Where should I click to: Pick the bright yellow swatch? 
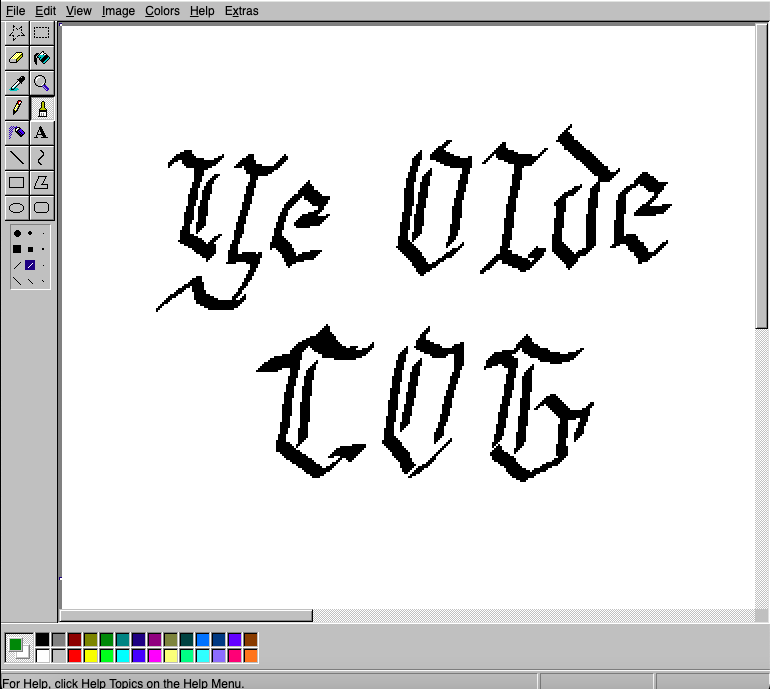click(90, 656)
